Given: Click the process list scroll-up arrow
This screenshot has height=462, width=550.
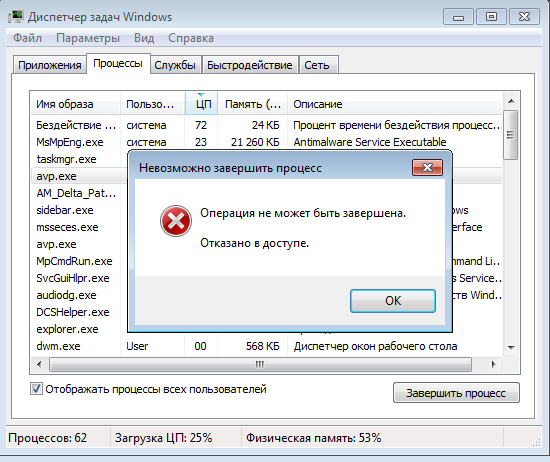Looking at the screenshot, I should point(511,101).
